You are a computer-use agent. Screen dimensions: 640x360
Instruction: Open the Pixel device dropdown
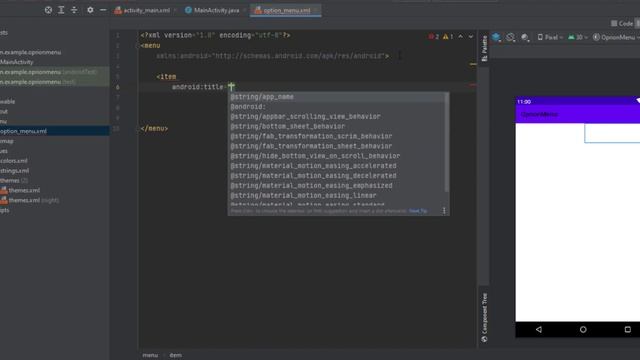click(x=550, y=38)
